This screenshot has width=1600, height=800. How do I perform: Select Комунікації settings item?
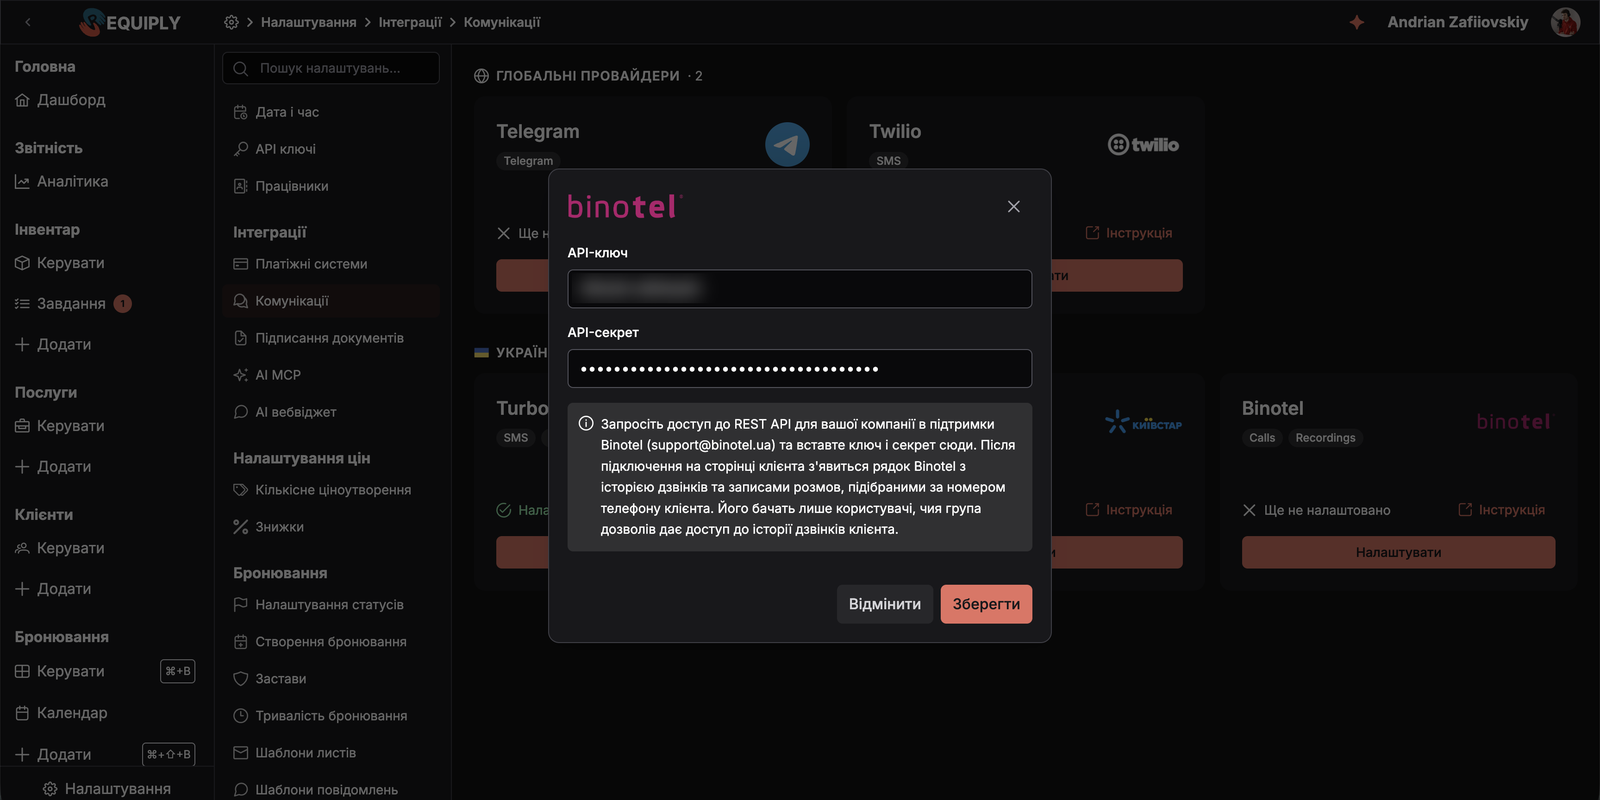point(331,301)
